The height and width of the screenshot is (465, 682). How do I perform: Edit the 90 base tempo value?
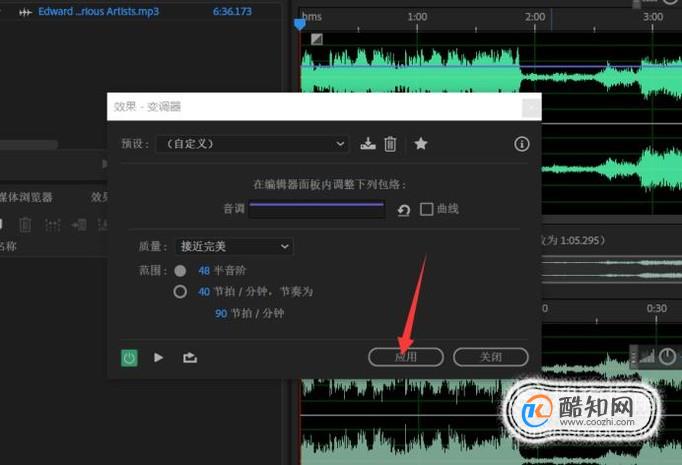click(x=221, y=314)
